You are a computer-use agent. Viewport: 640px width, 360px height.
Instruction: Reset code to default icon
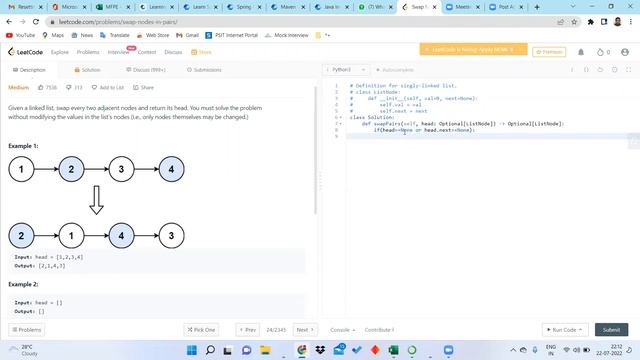click(x=600, y=70)
